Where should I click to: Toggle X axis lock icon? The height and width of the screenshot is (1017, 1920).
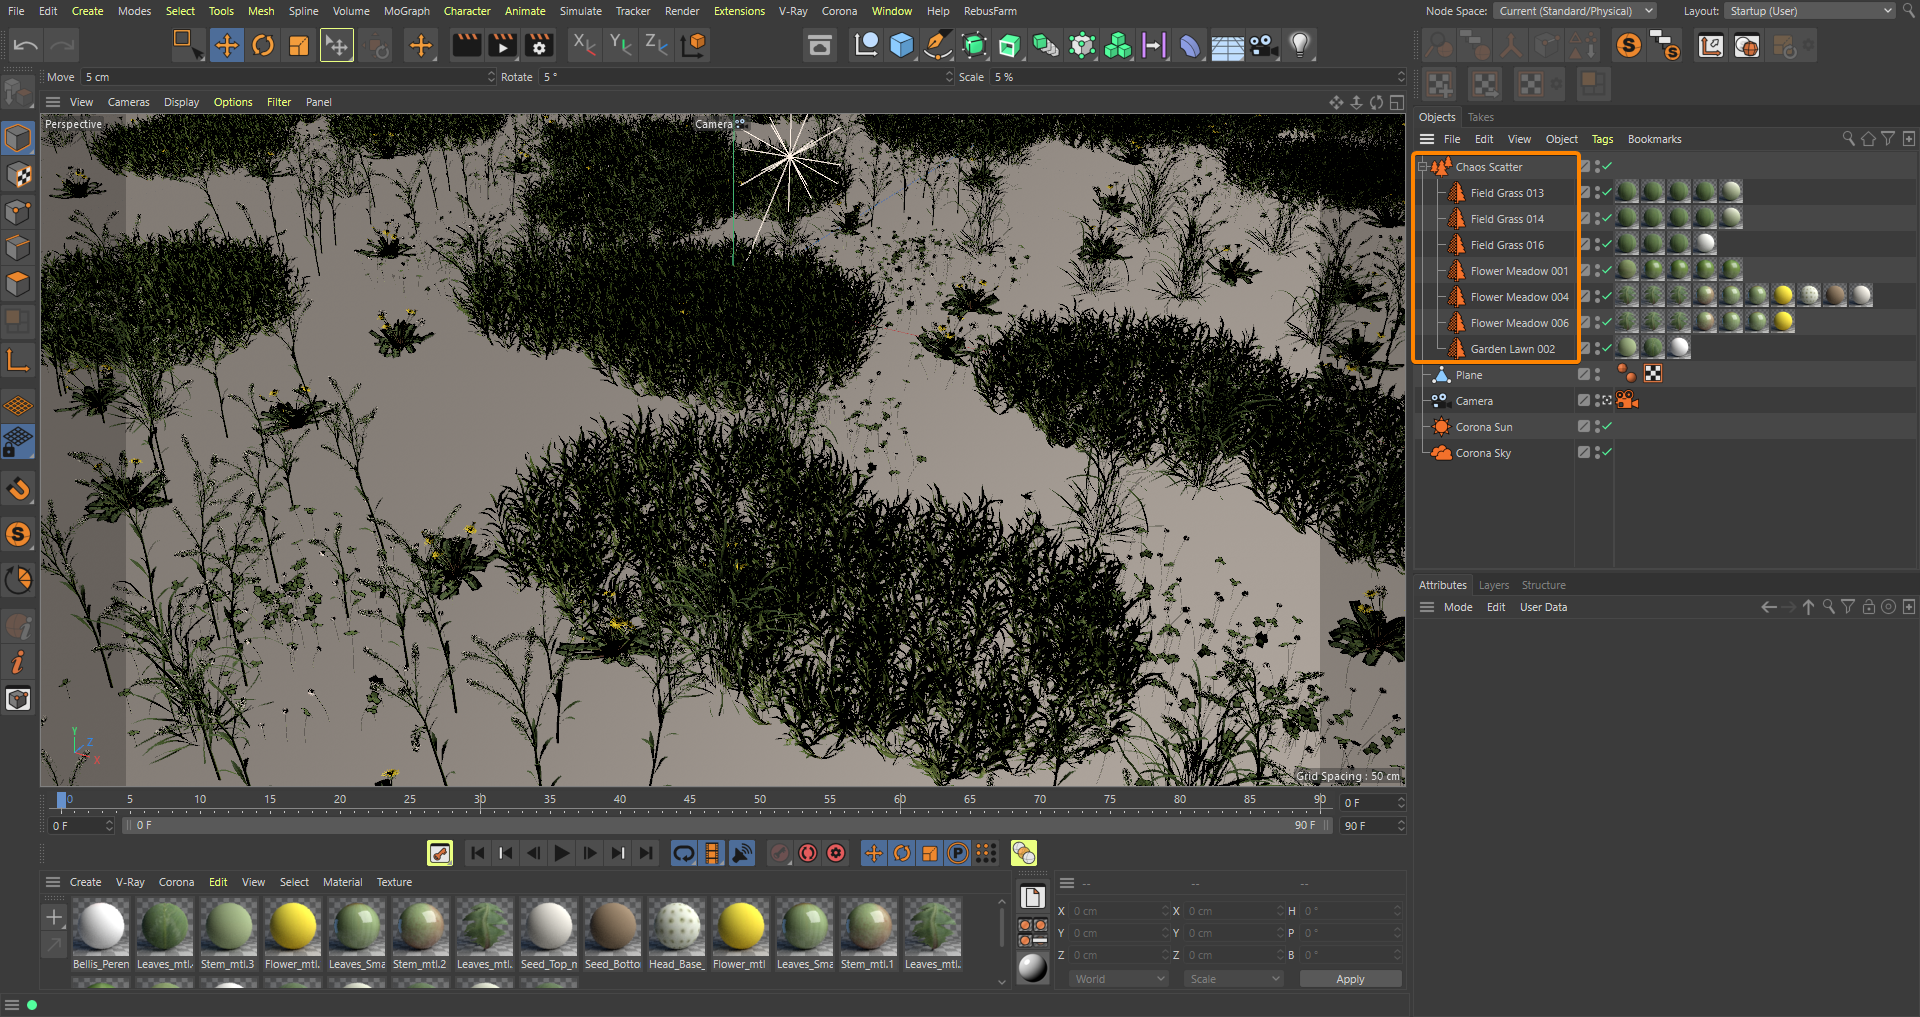(x=584, y=44)
